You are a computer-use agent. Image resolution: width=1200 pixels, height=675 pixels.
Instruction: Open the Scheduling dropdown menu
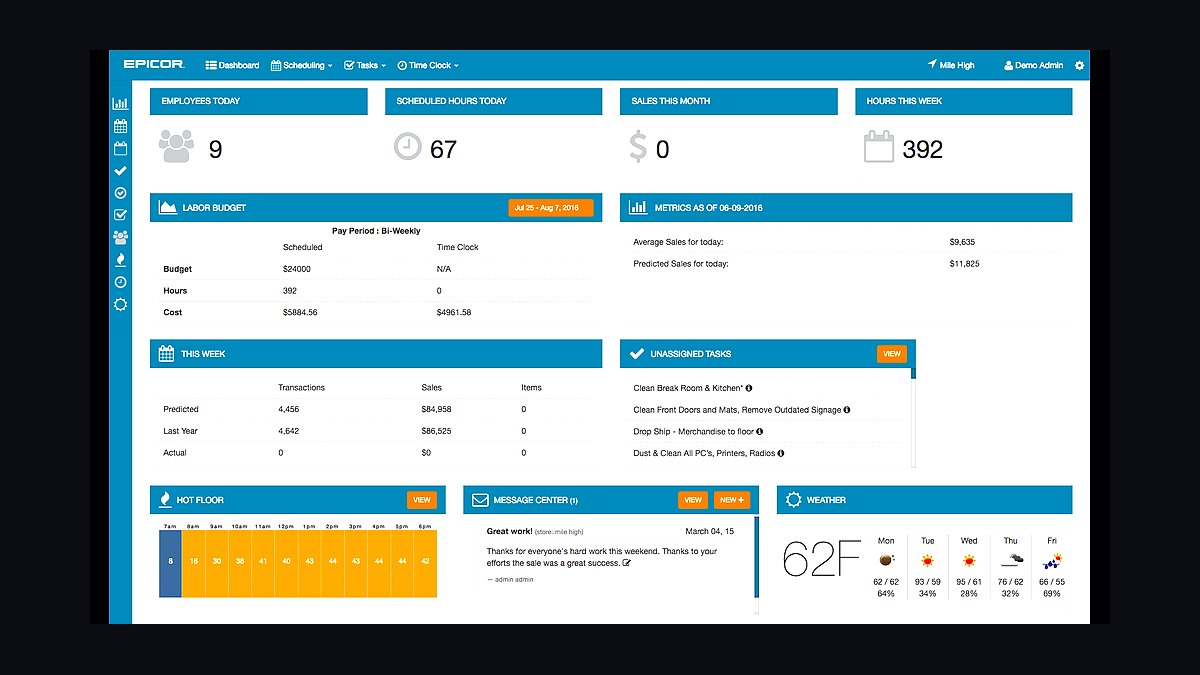coord(302,65)
